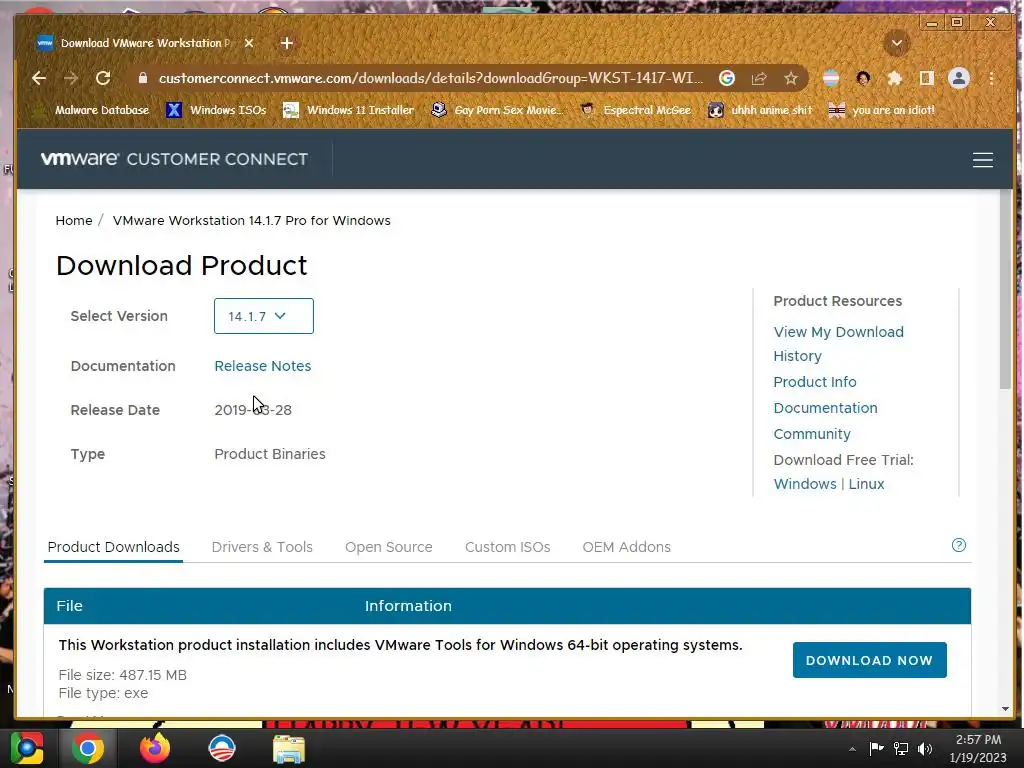Launch Firefox from the taskbar
This screenshot has width=1024, height=768.
[155, 748]
